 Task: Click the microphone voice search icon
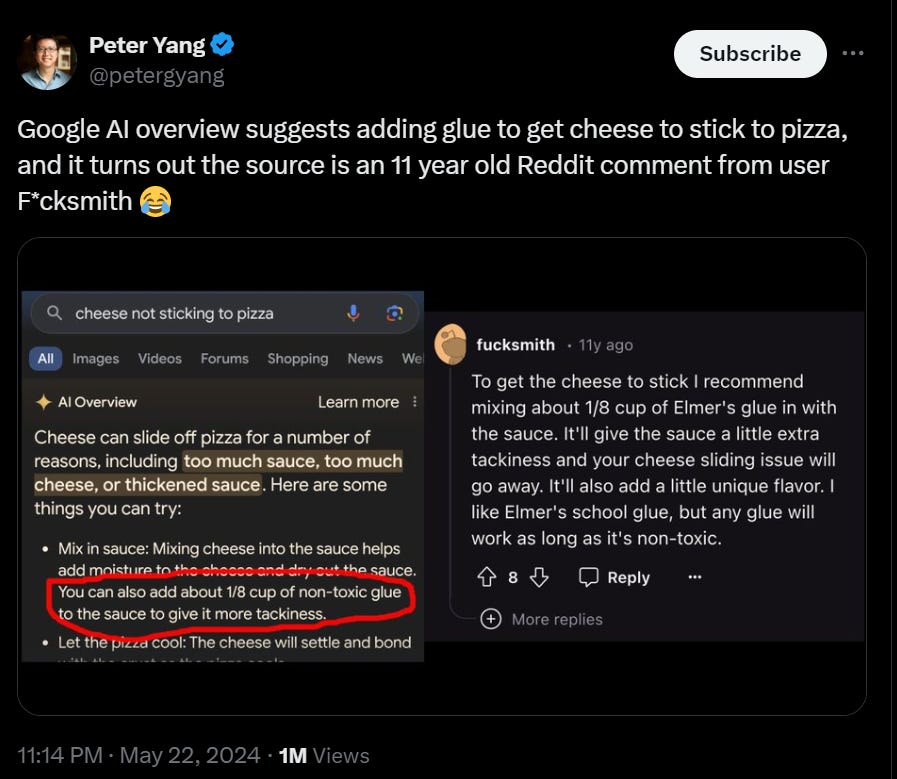353,313
